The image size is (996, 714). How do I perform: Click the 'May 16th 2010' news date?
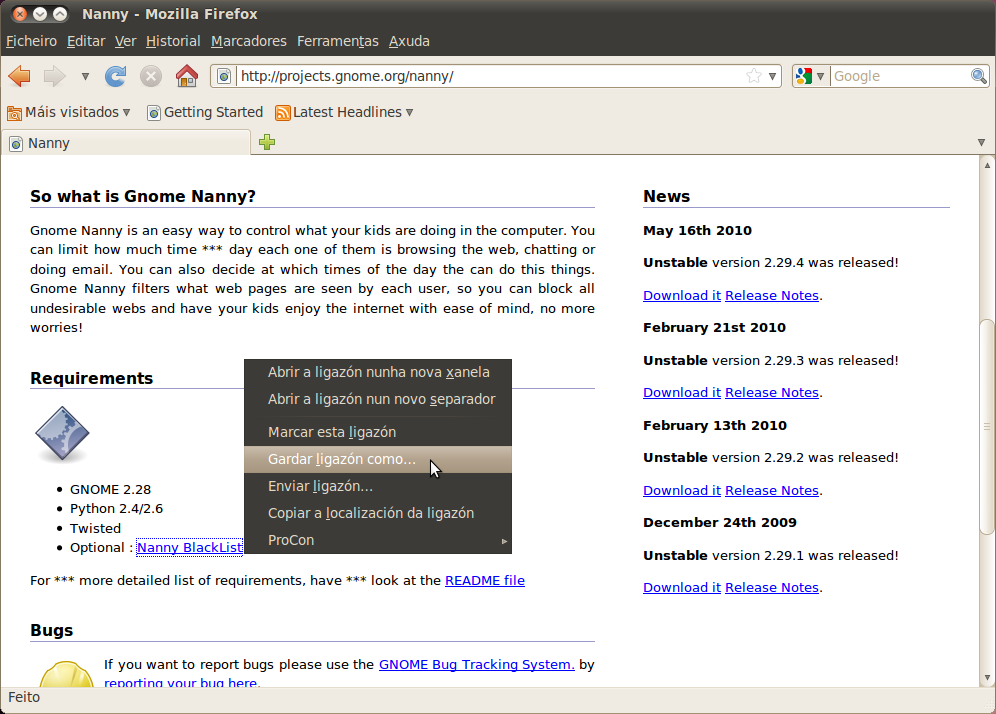(697, 231)
